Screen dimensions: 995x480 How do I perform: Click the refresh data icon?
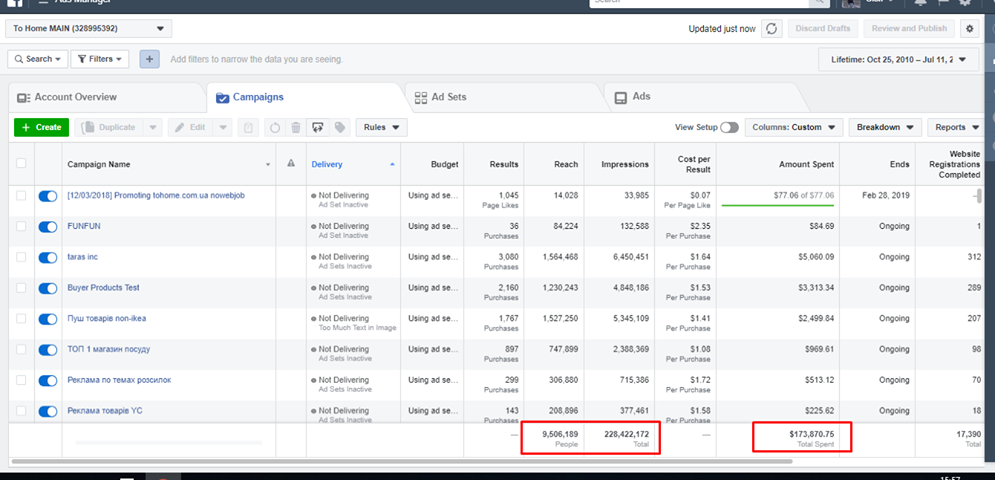[771, 29]
